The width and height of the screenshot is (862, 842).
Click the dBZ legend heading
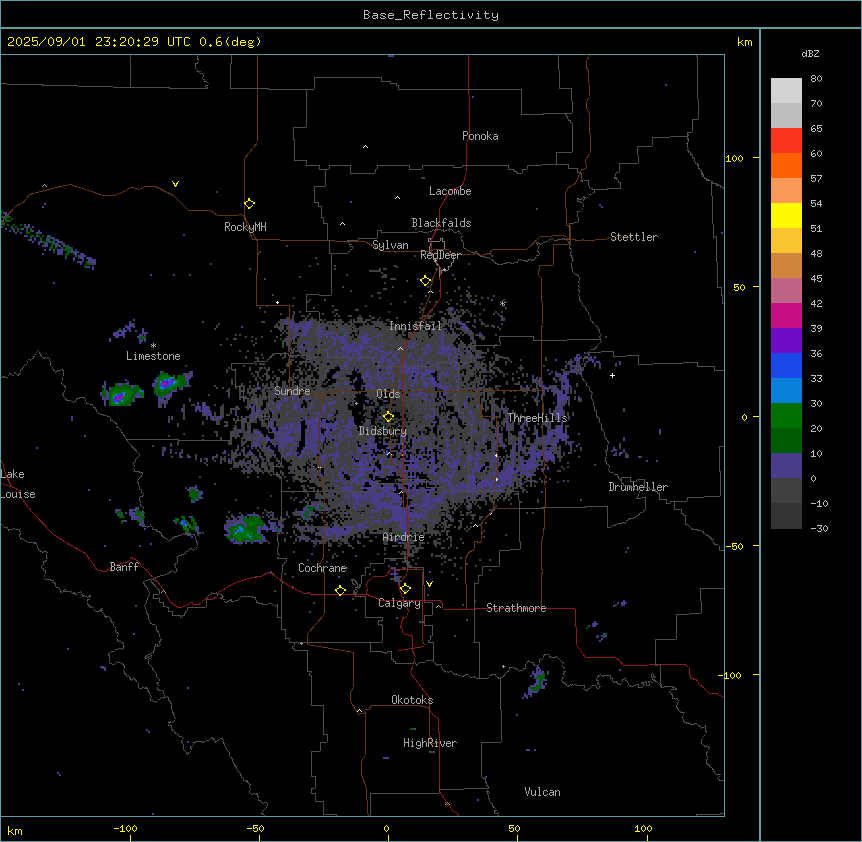pos(810,53)
